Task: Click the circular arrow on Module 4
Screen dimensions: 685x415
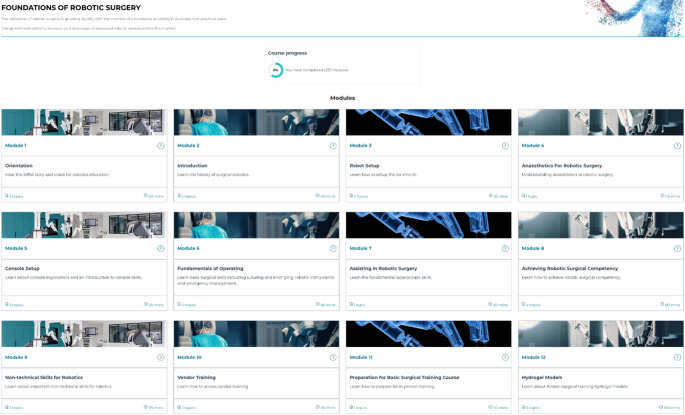Action: (x=677, y=146)
